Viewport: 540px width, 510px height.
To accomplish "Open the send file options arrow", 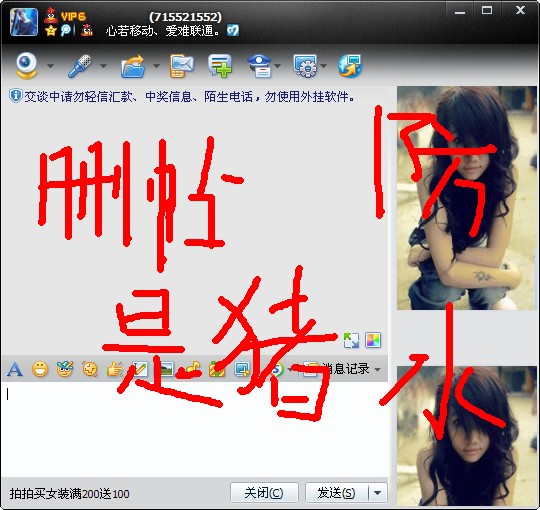I will pos(156,65).
